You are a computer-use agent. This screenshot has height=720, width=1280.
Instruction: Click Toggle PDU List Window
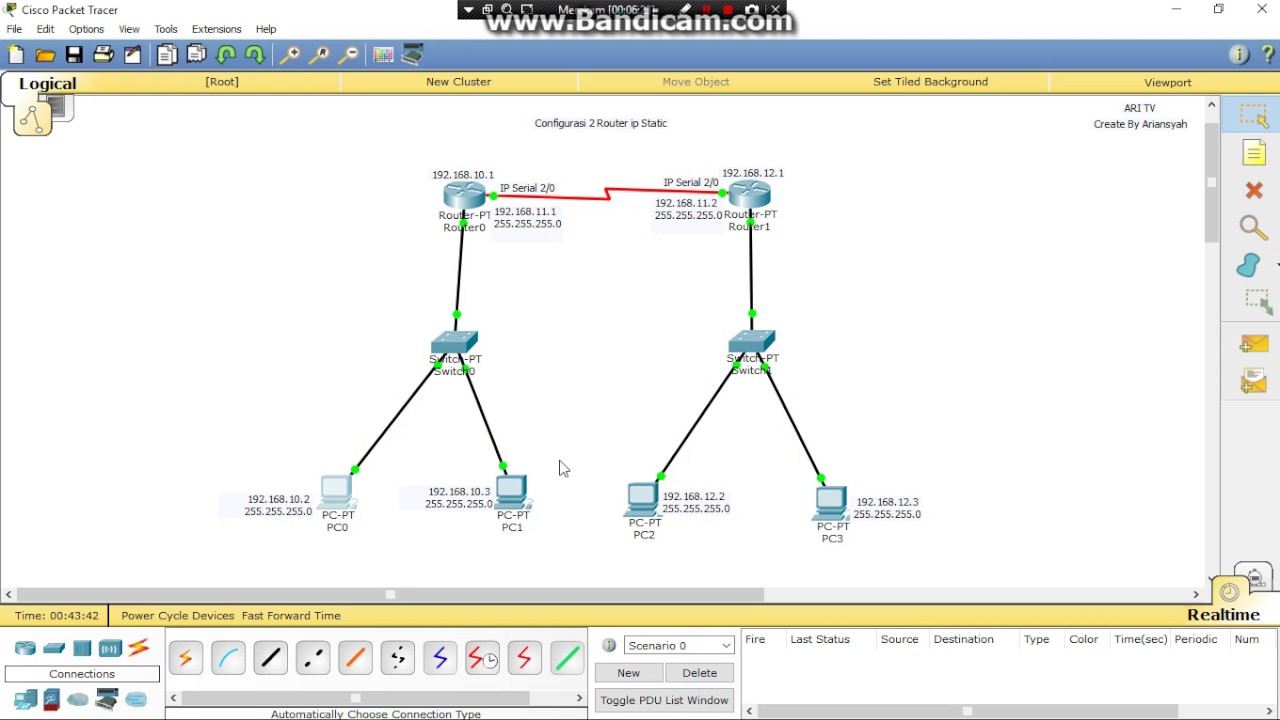pyautogui.click(x=664, y=700)
